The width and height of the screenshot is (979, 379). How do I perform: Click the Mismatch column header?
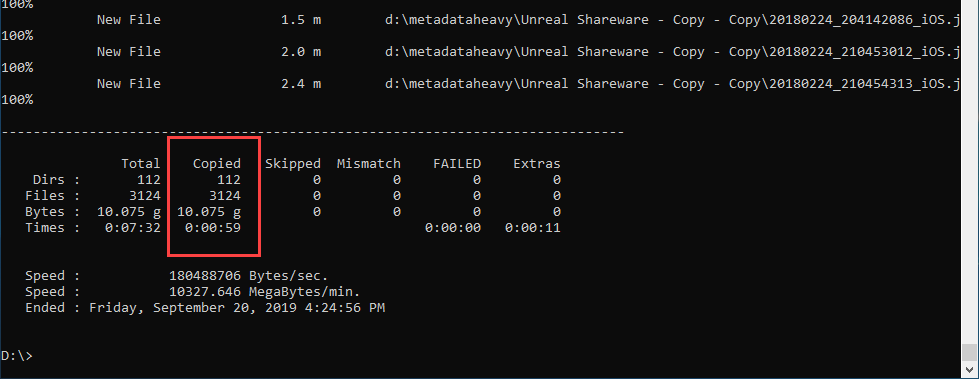click(x=368, y=164)
